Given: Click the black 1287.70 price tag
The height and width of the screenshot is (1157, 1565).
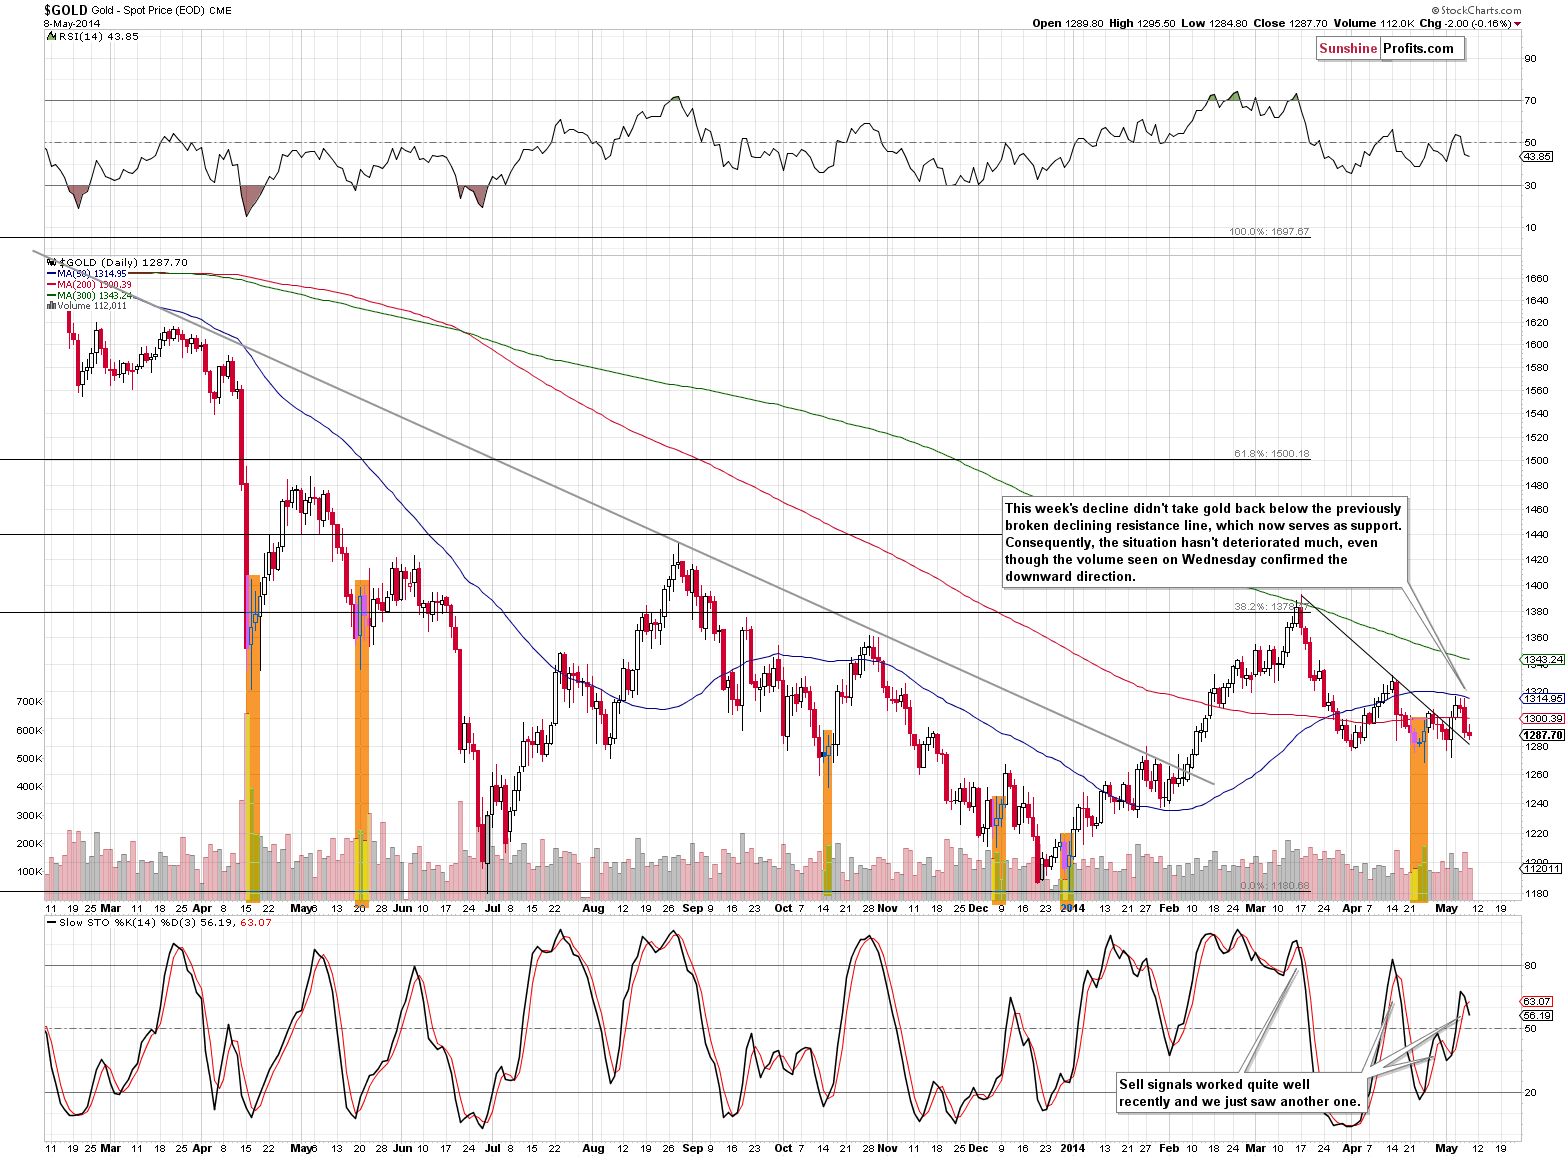Looking at the screenshot, I should coord(1542,735).
